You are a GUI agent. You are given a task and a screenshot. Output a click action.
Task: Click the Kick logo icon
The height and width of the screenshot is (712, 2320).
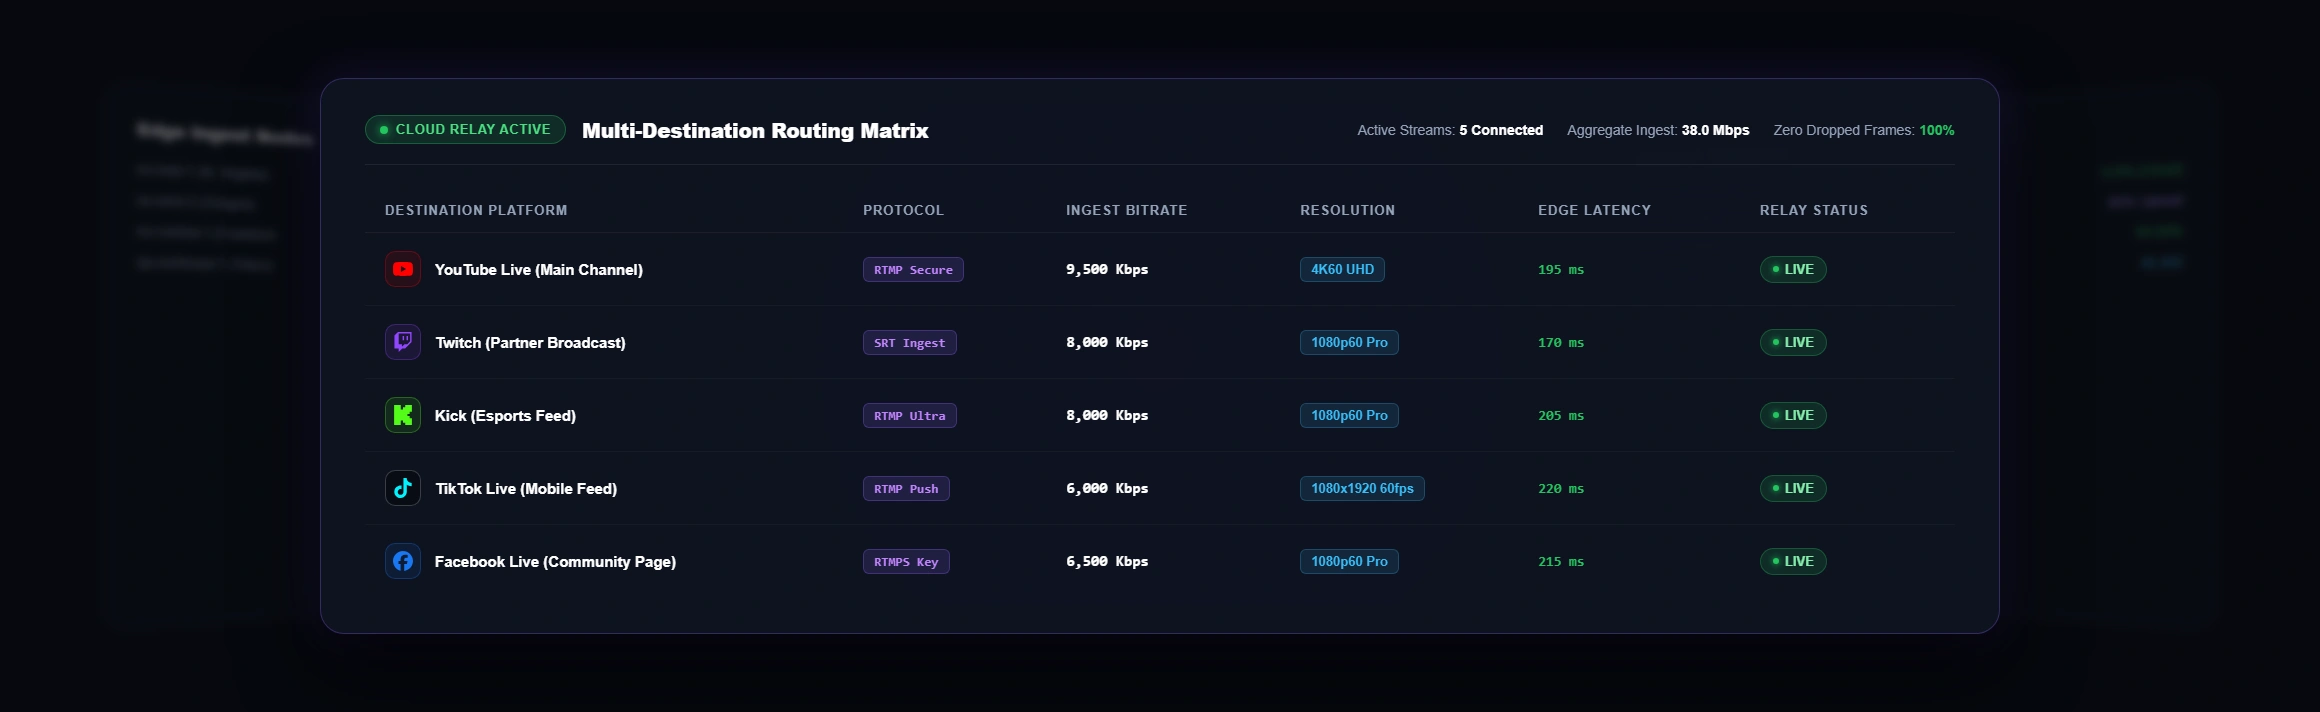(403, 415)
